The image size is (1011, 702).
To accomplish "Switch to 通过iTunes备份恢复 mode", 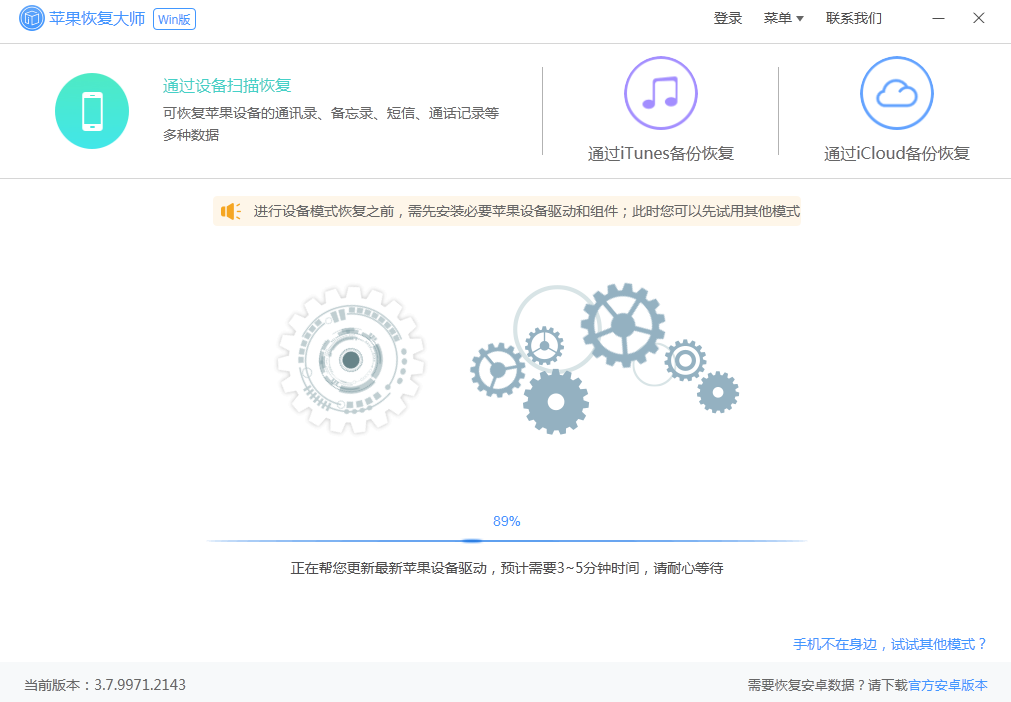I will pos(660,155).
